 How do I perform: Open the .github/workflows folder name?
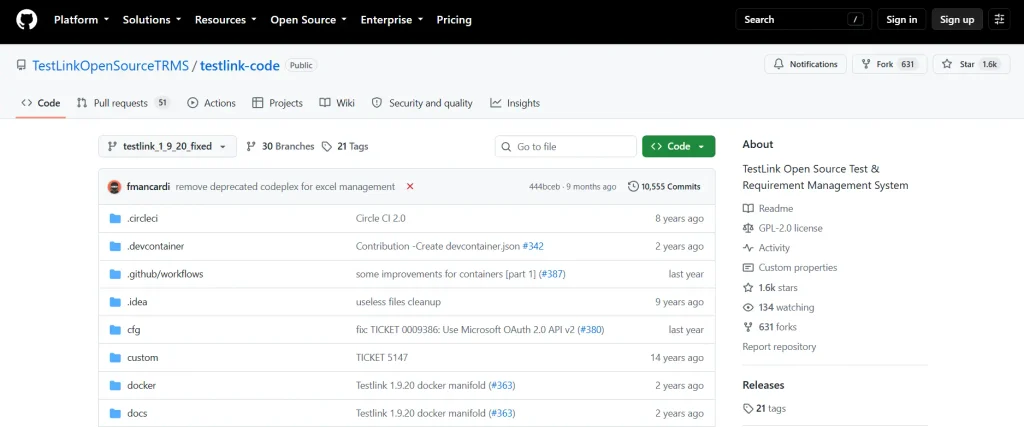(x=165, y=274)
